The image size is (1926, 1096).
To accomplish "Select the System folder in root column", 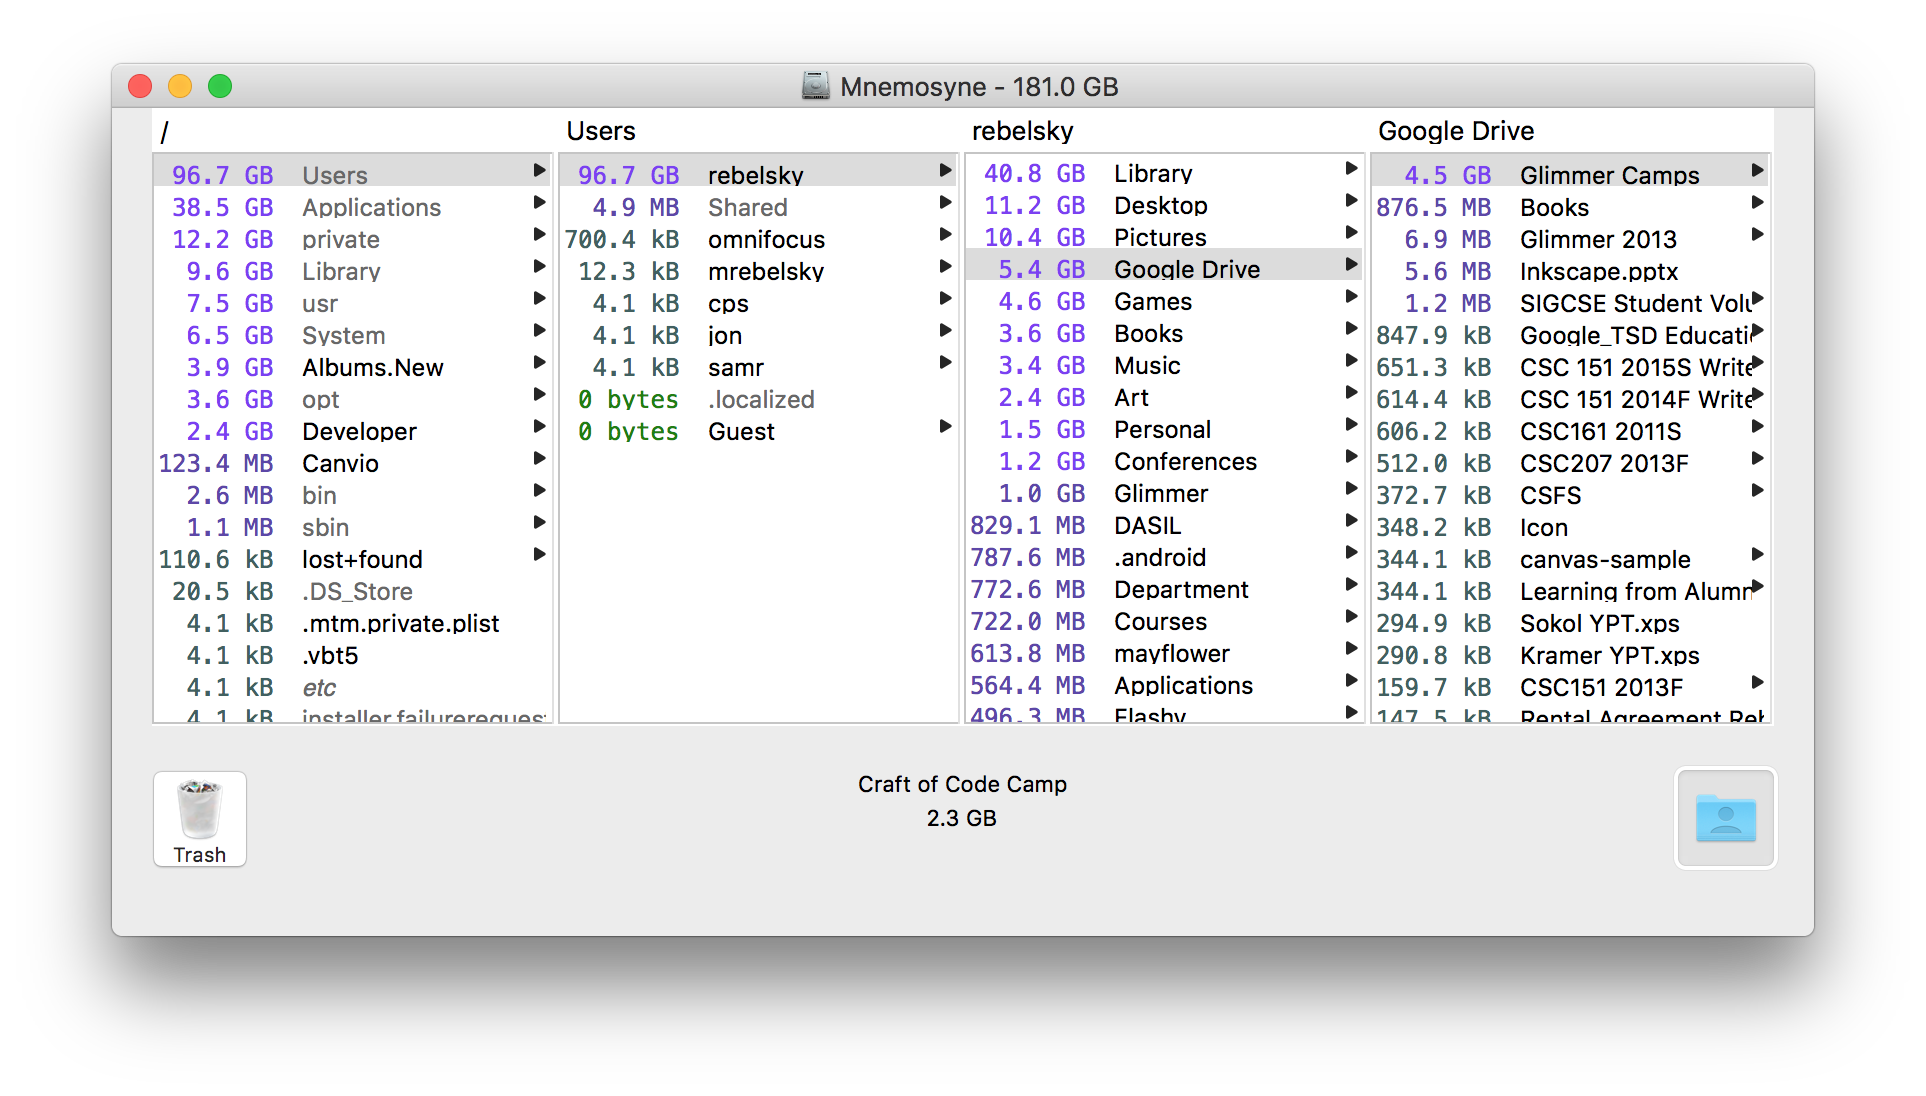I will pos(342,335).
